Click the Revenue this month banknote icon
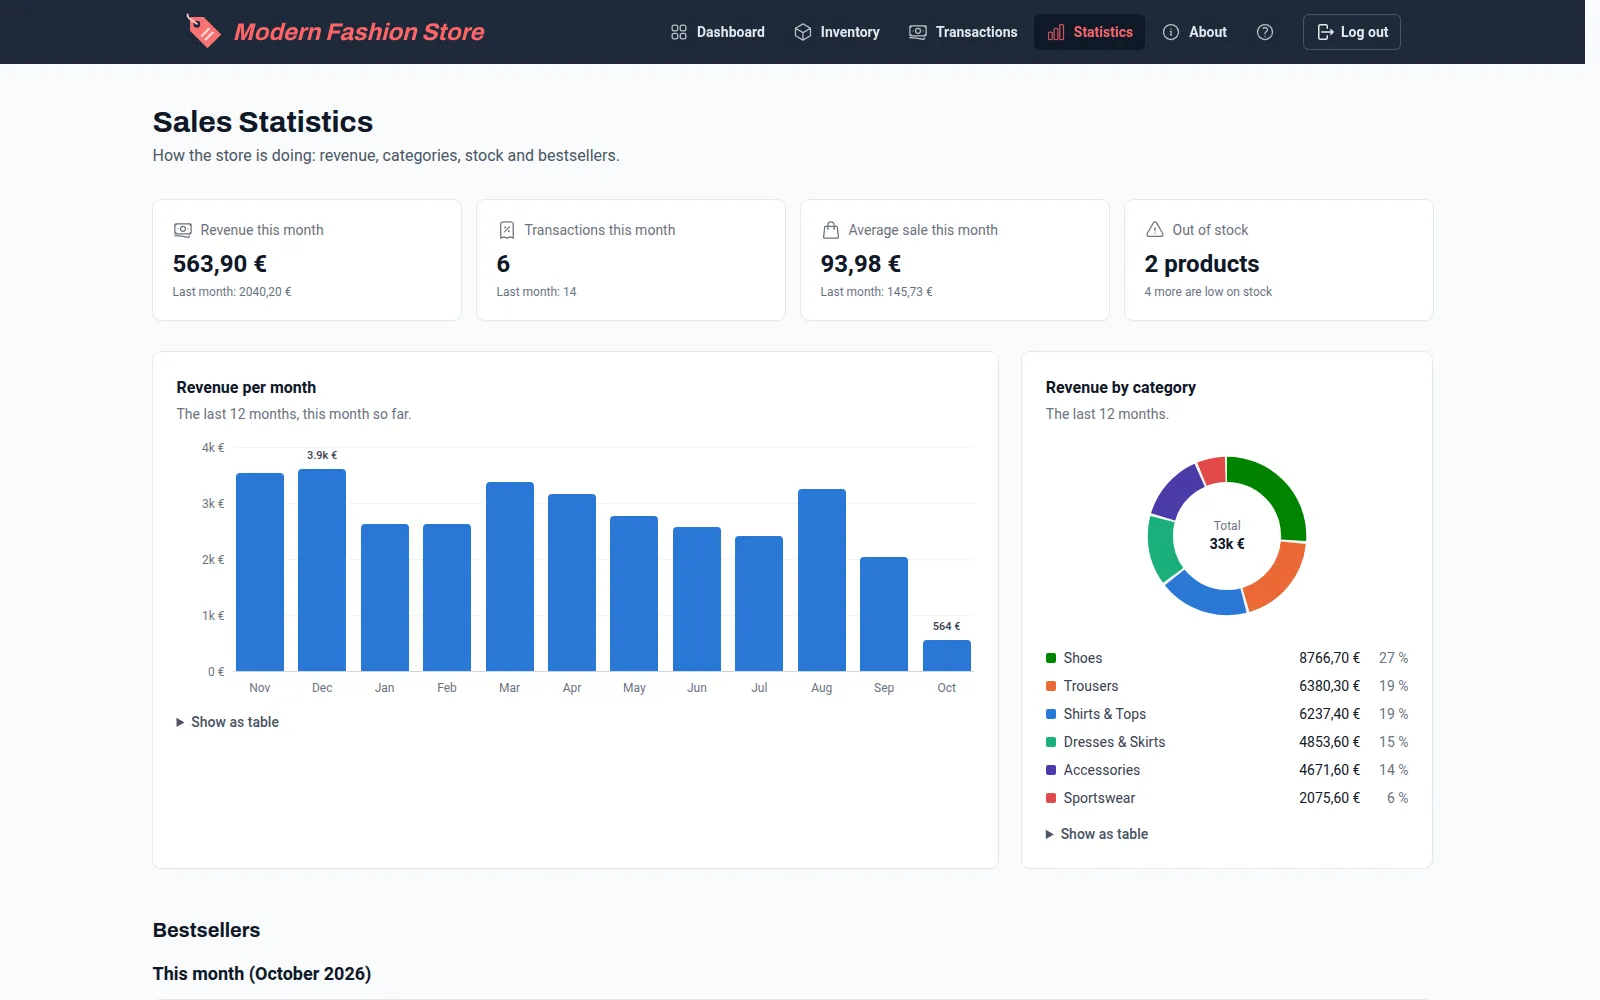The width and height of the screenshot is (1600, 1000). coord(183,230)
